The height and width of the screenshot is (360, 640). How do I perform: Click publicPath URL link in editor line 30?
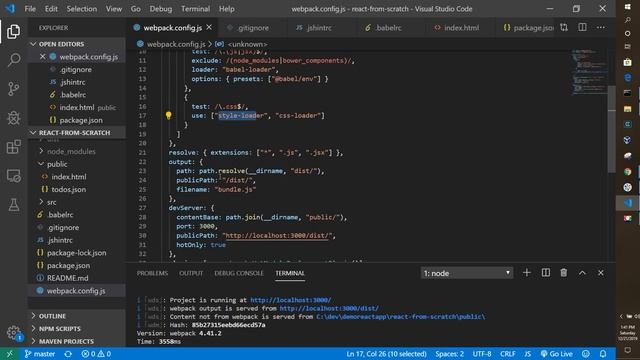click(278, 236)
